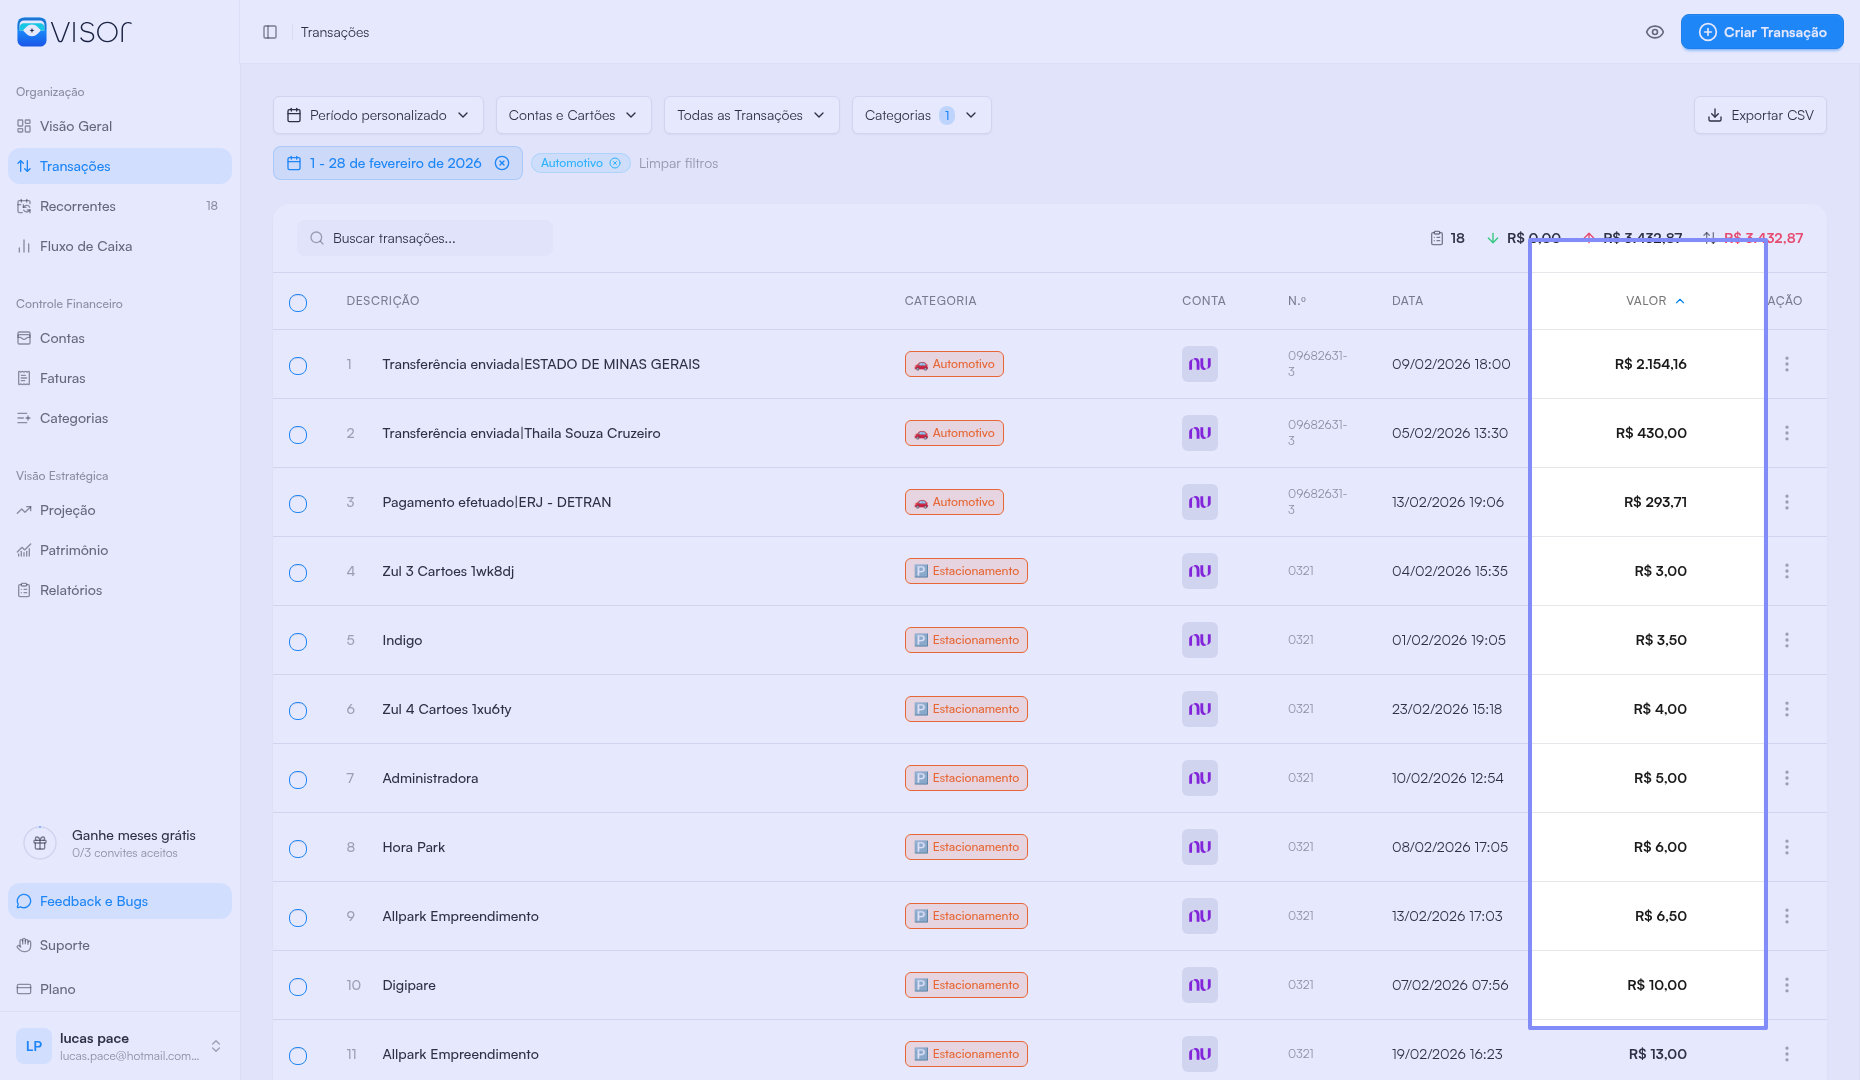The height and width of the screenshot is (1080, 1860).
Task: Click the Criar Transação button
Action: (1761, 32)
